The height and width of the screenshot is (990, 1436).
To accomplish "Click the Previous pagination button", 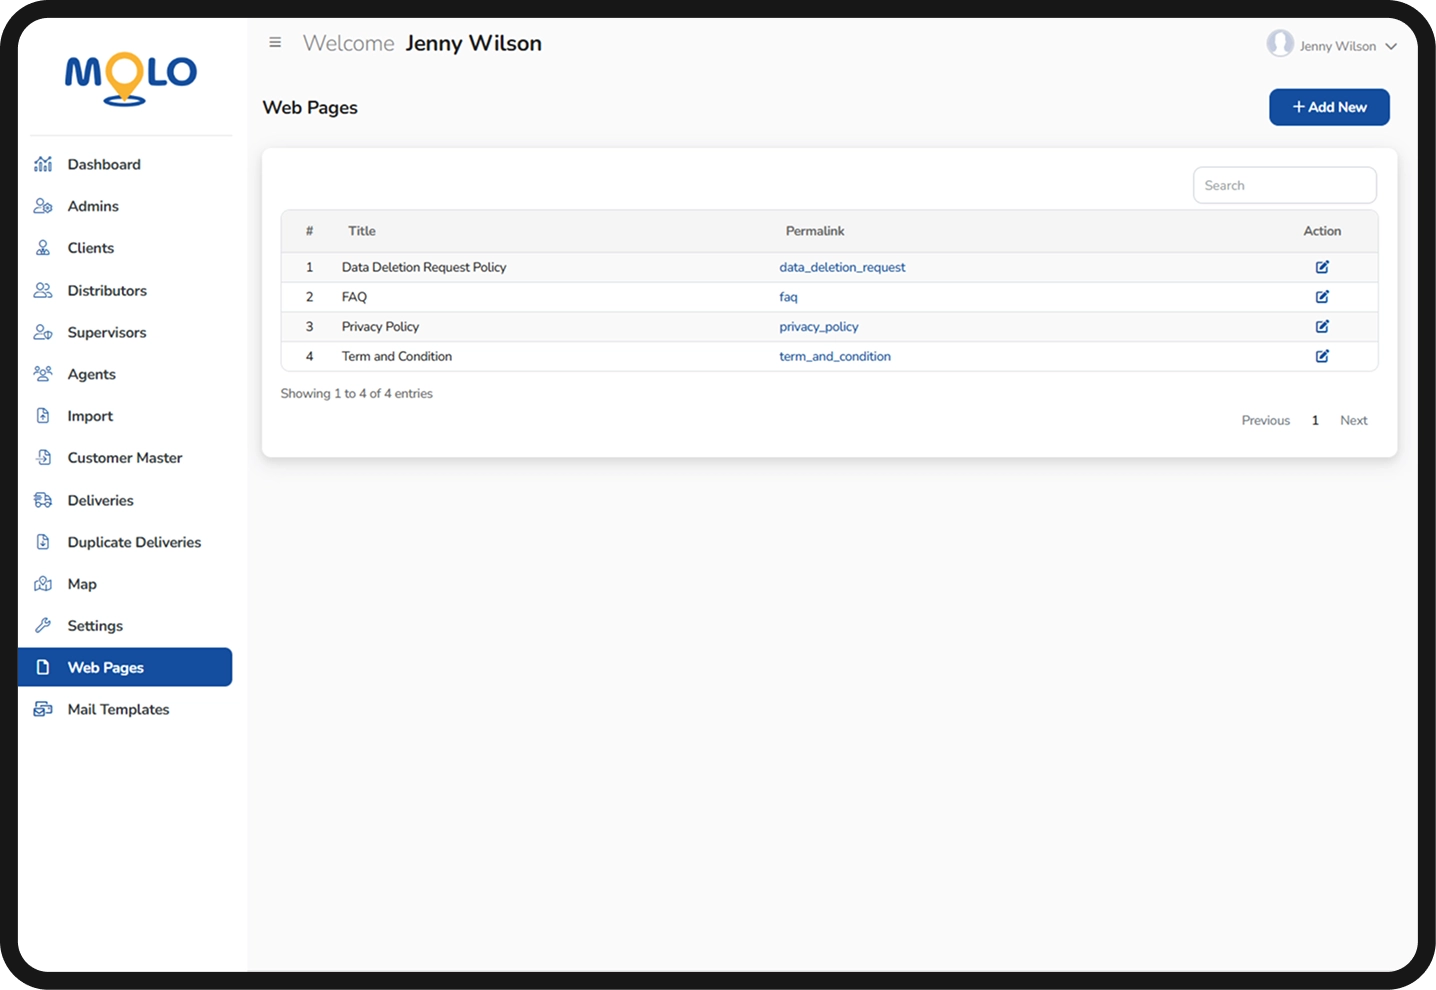I will (1266, 421).
